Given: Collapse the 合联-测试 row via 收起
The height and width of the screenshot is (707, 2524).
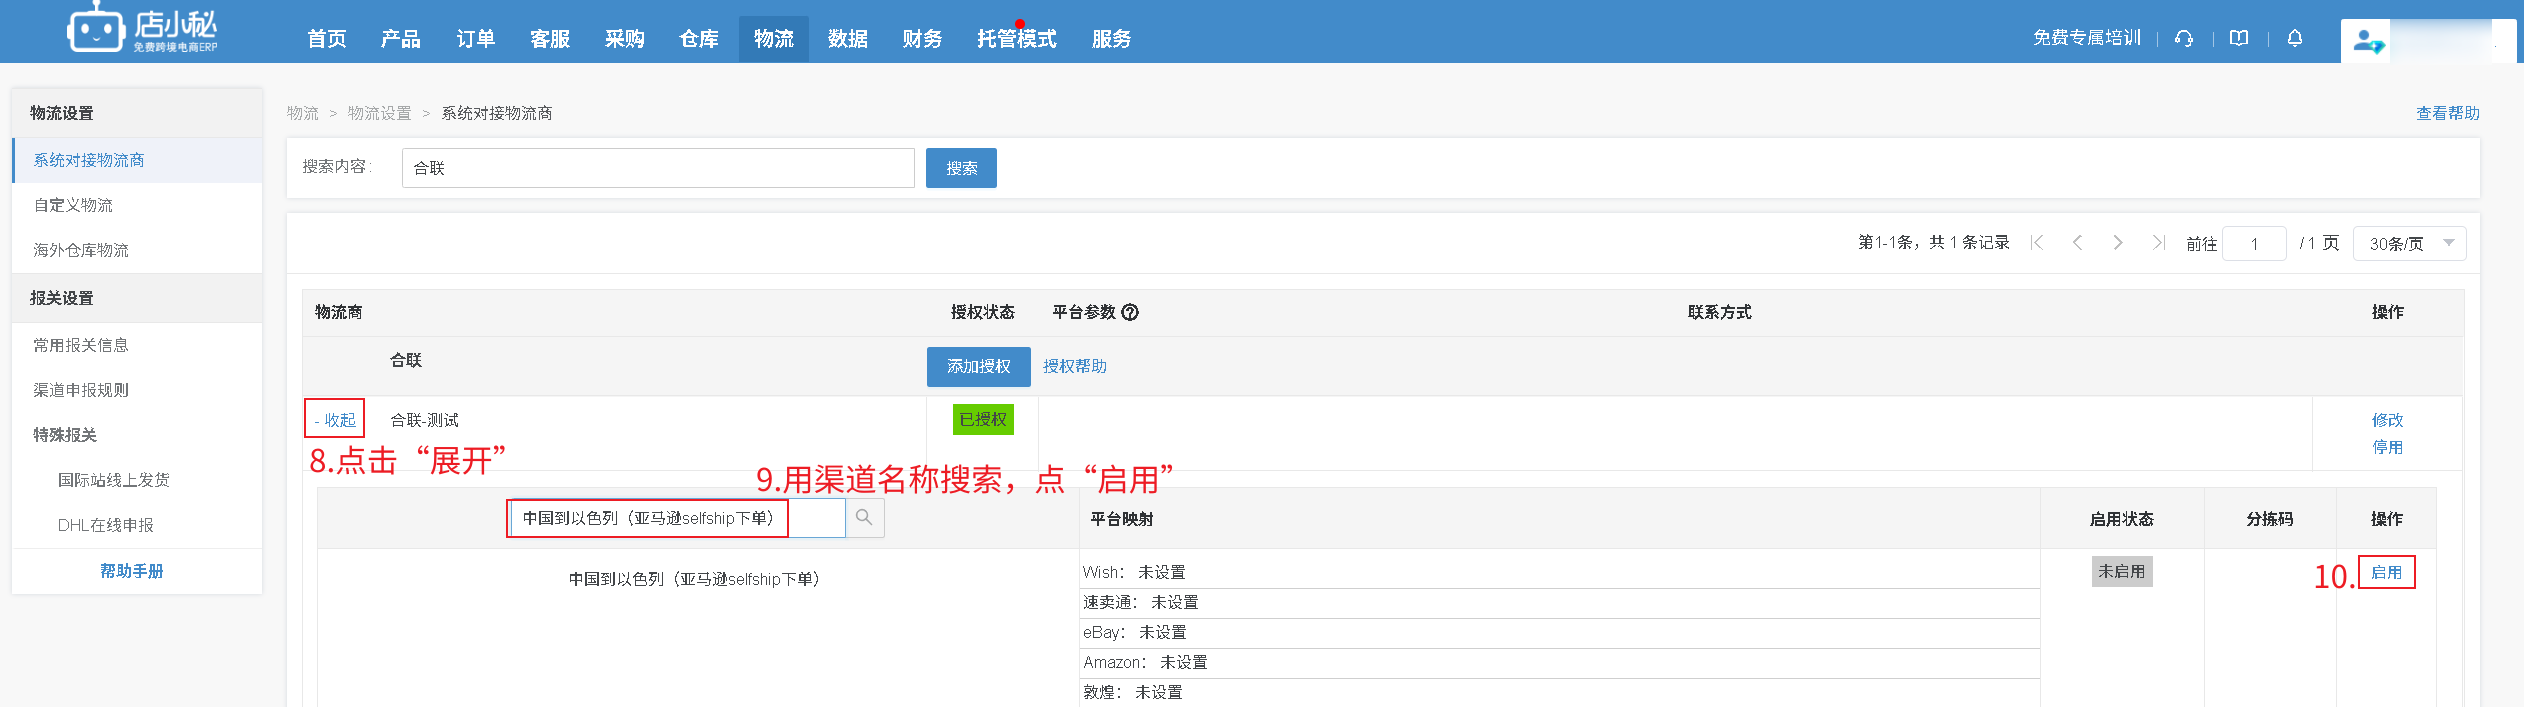Looking at the screenshot, I should tap(335, 420).
